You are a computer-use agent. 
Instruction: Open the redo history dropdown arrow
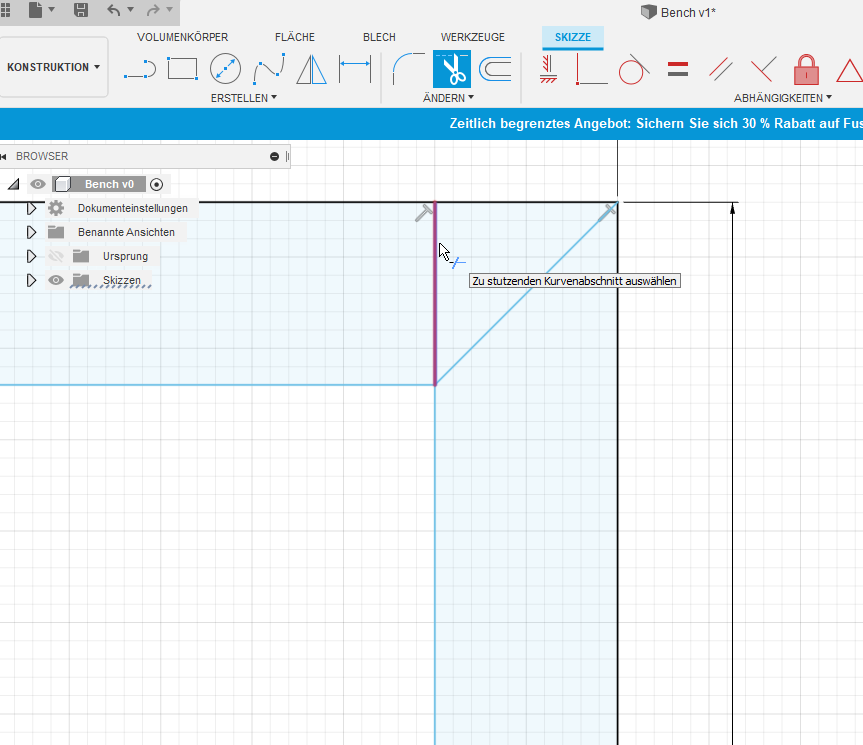(x=170, y=9)
